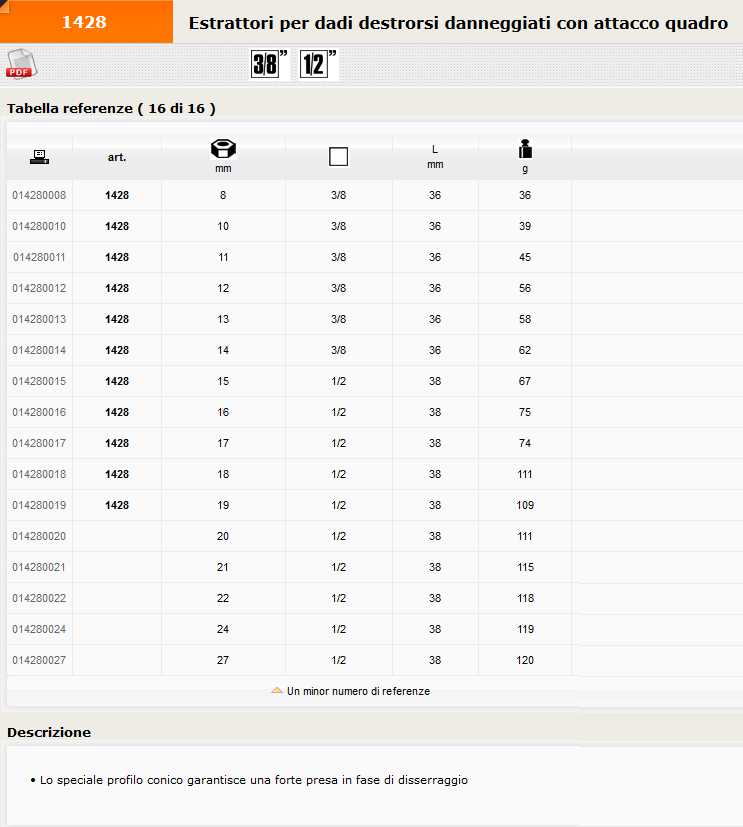Click weight value 118
743x827 pixels.
tap(525, 598)
